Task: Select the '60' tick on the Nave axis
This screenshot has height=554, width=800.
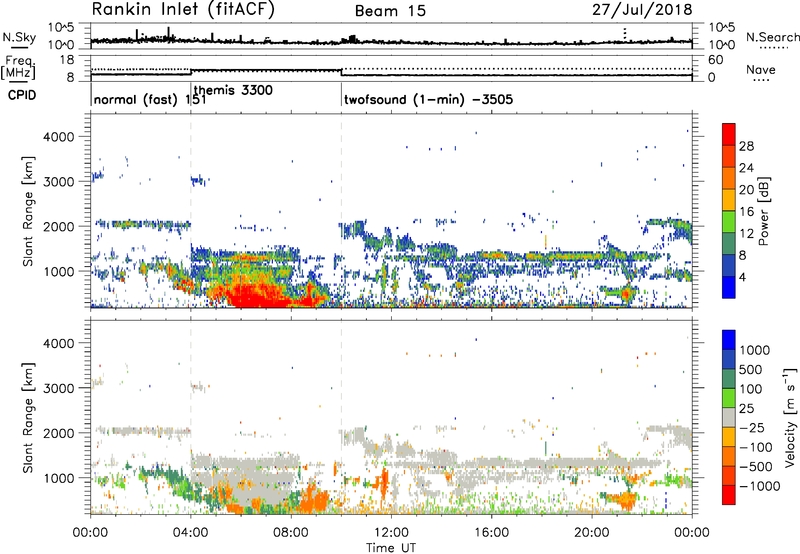Action: tap(716, 60)
